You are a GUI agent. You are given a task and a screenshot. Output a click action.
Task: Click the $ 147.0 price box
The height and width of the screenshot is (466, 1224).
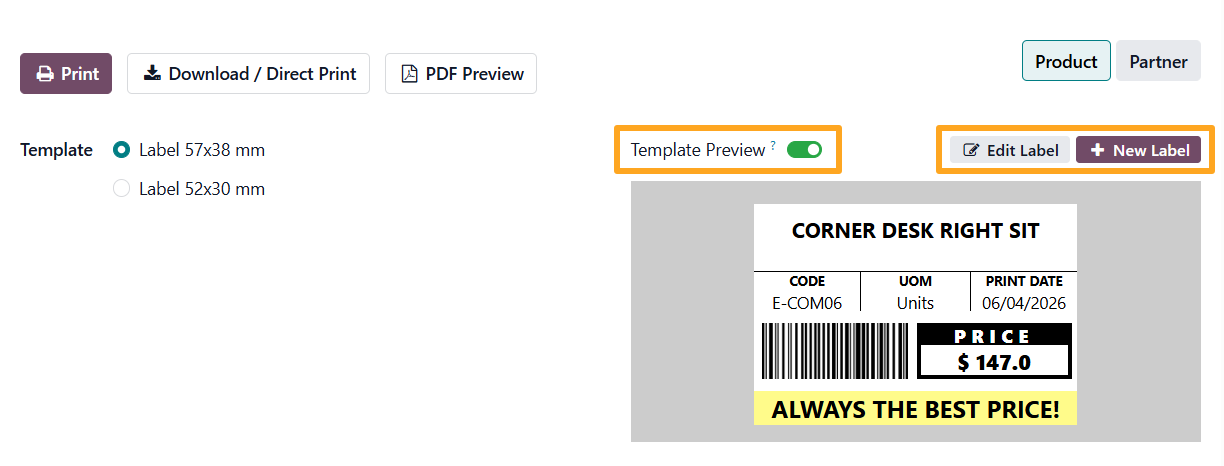coord(994,361)
